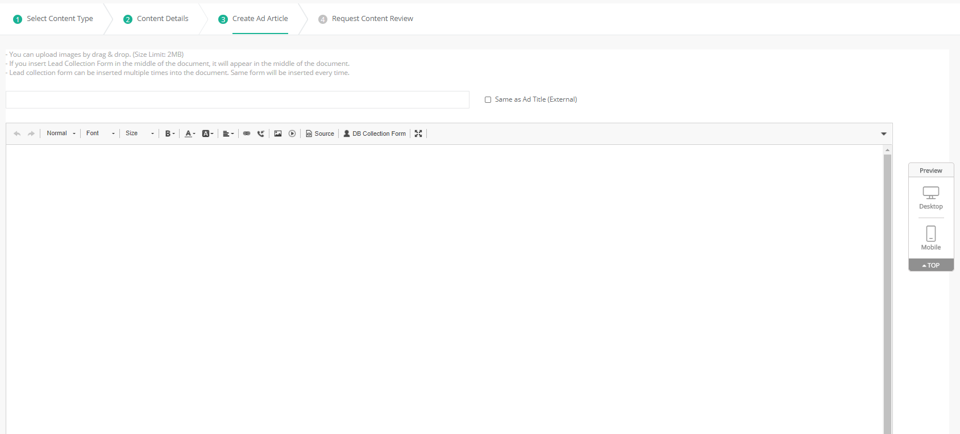
Task: Click the Preview panel header
Action: coord(931,170)
